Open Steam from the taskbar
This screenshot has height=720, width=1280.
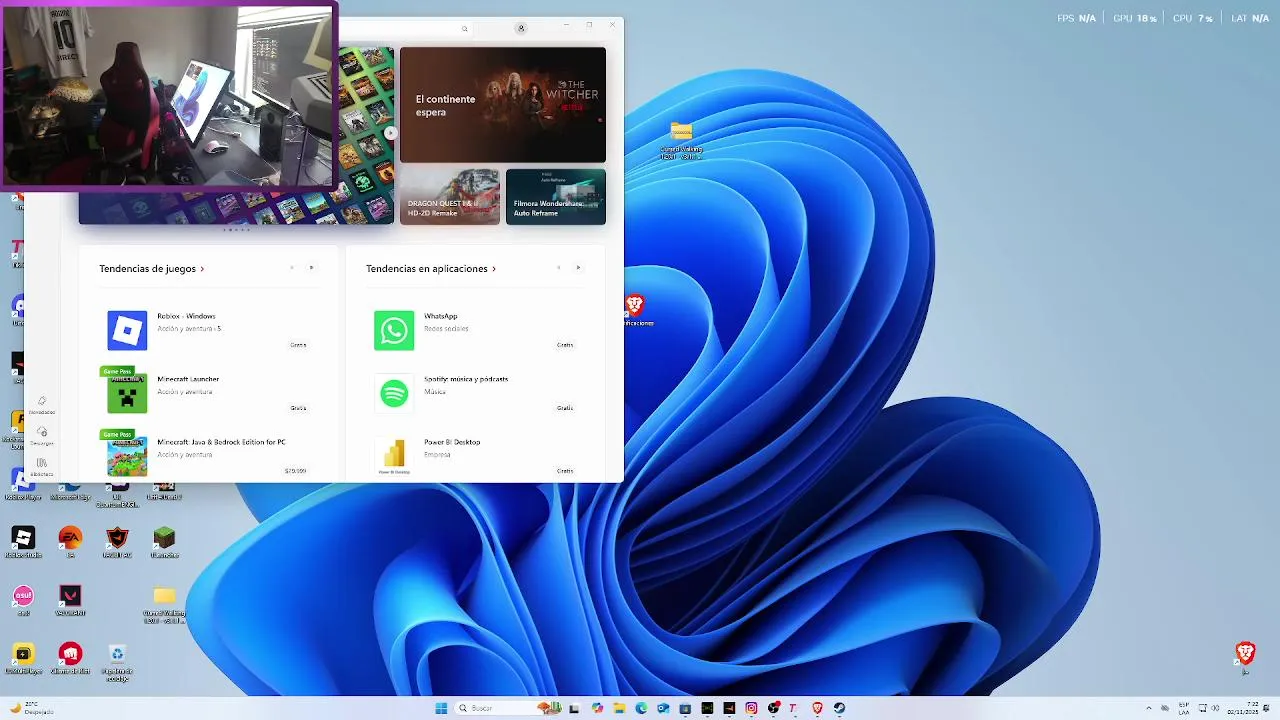click(x=839, y=708)
